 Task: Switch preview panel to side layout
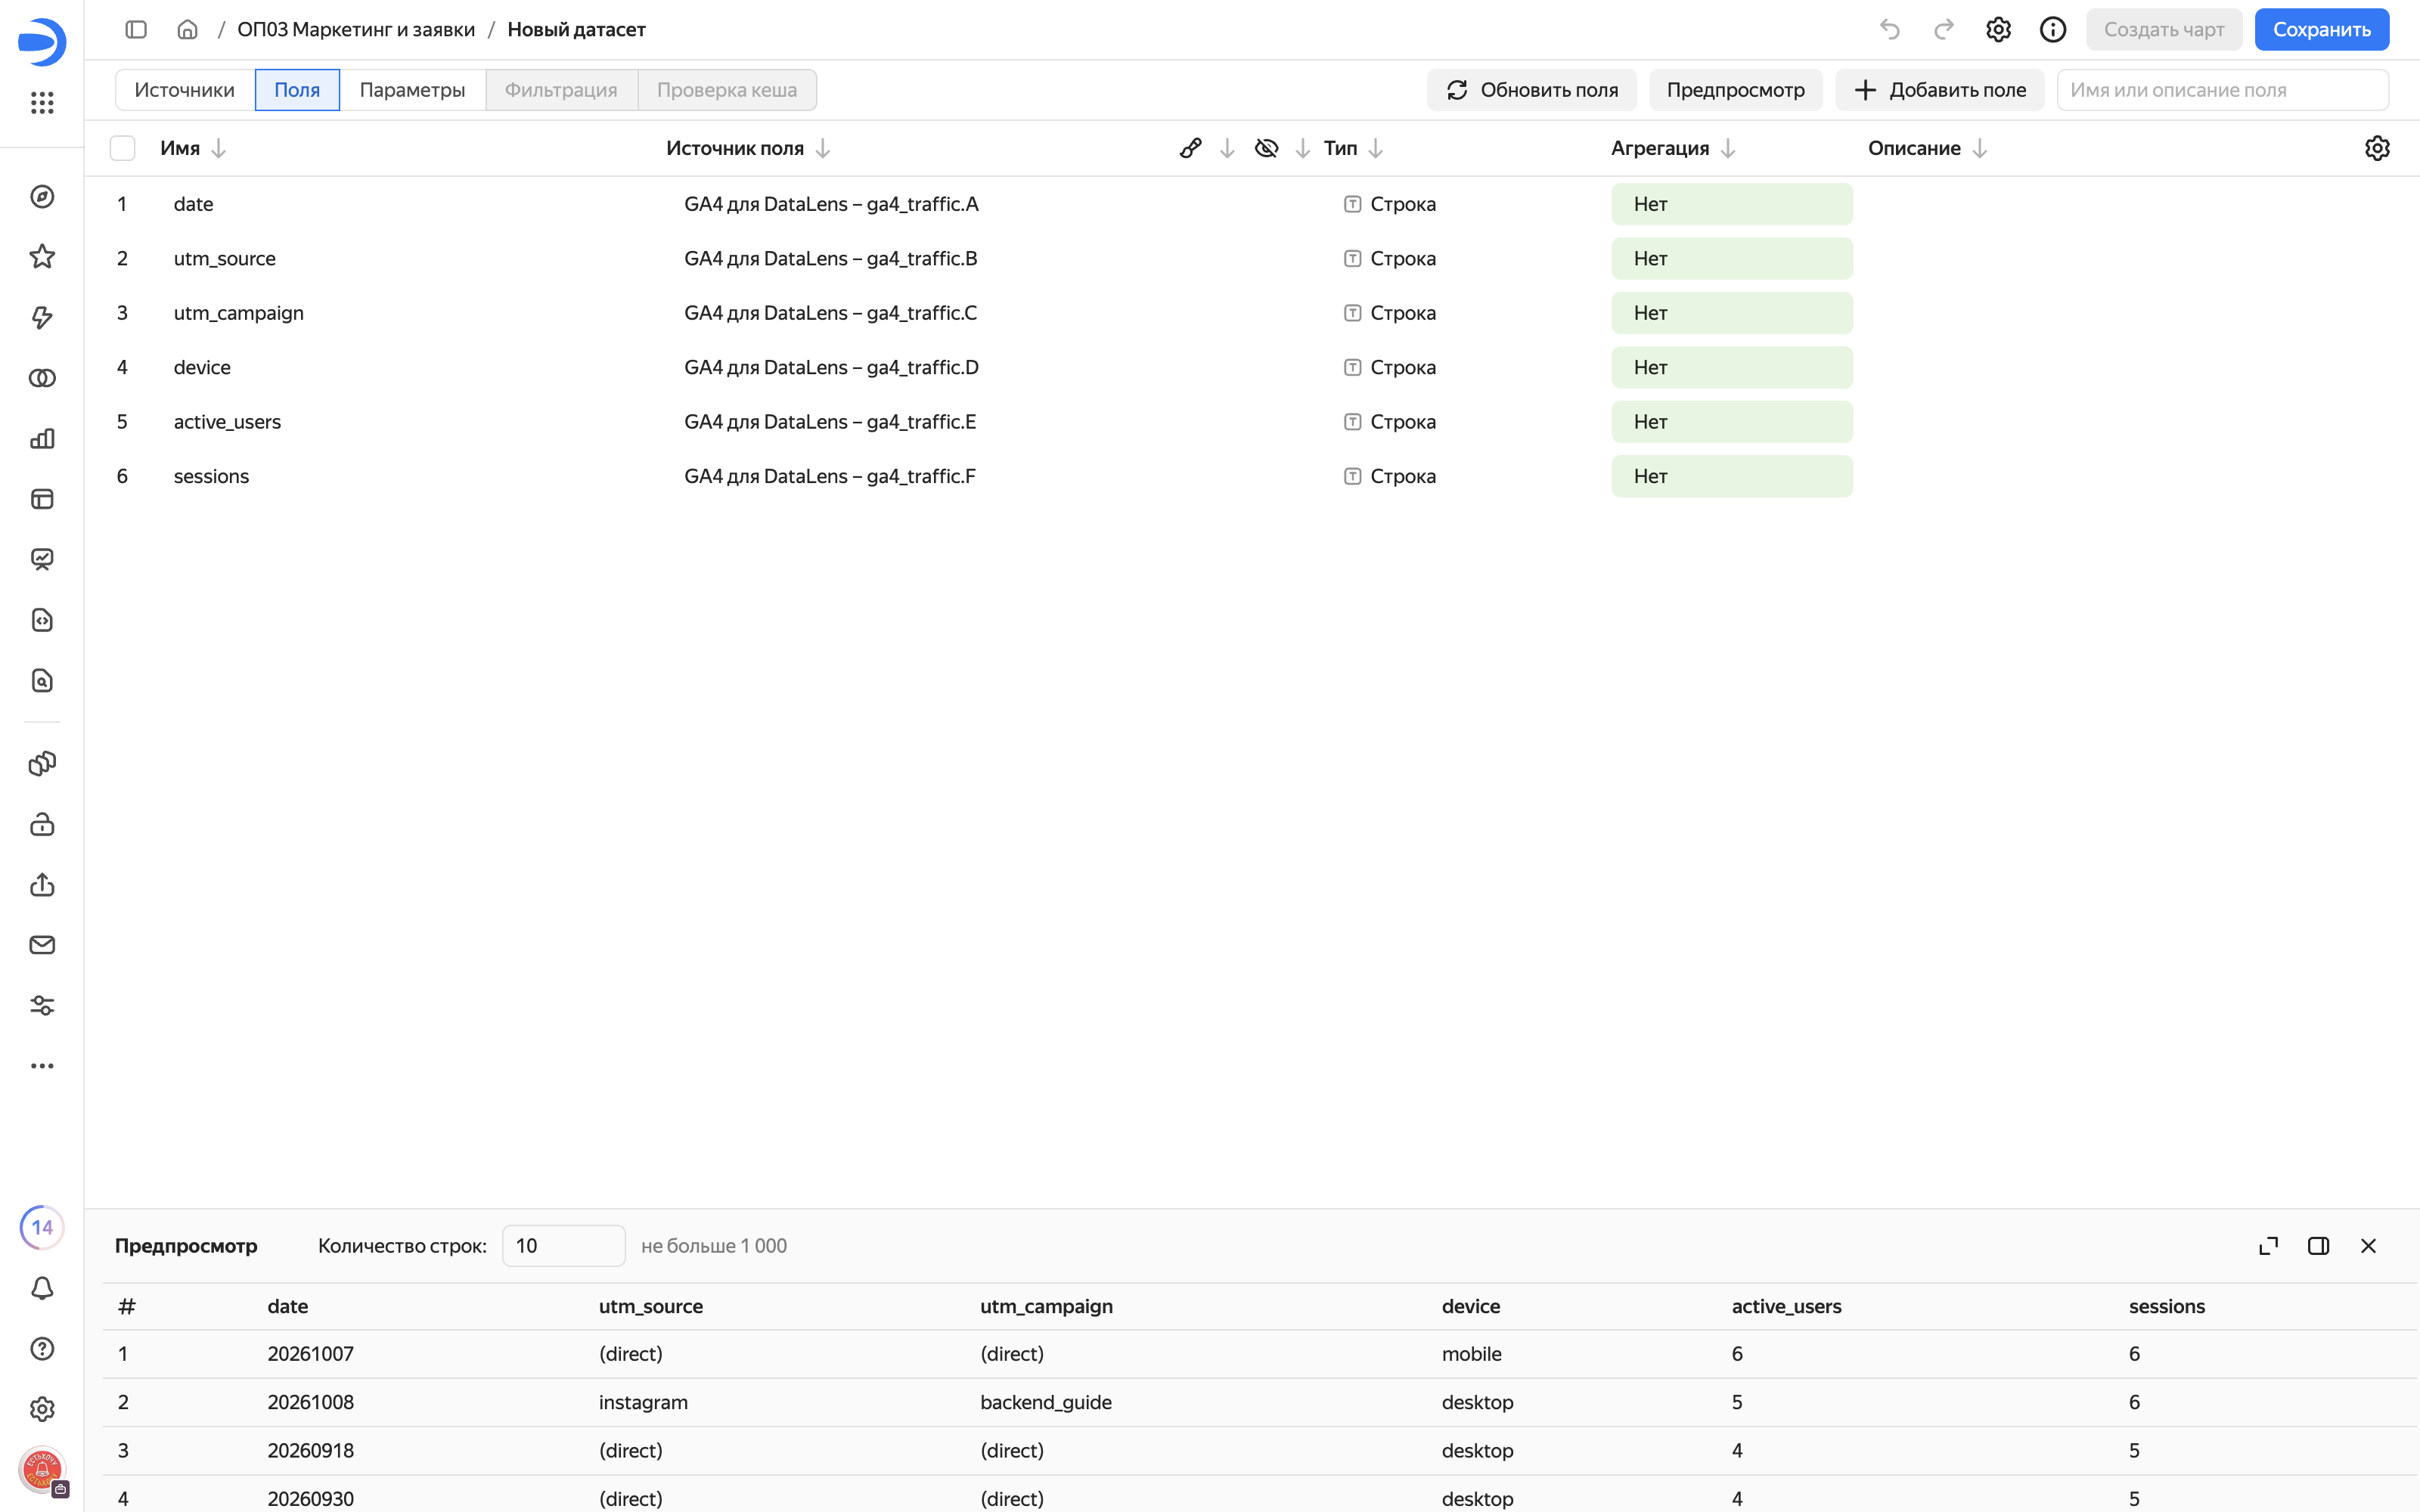coord(2318,1245)
